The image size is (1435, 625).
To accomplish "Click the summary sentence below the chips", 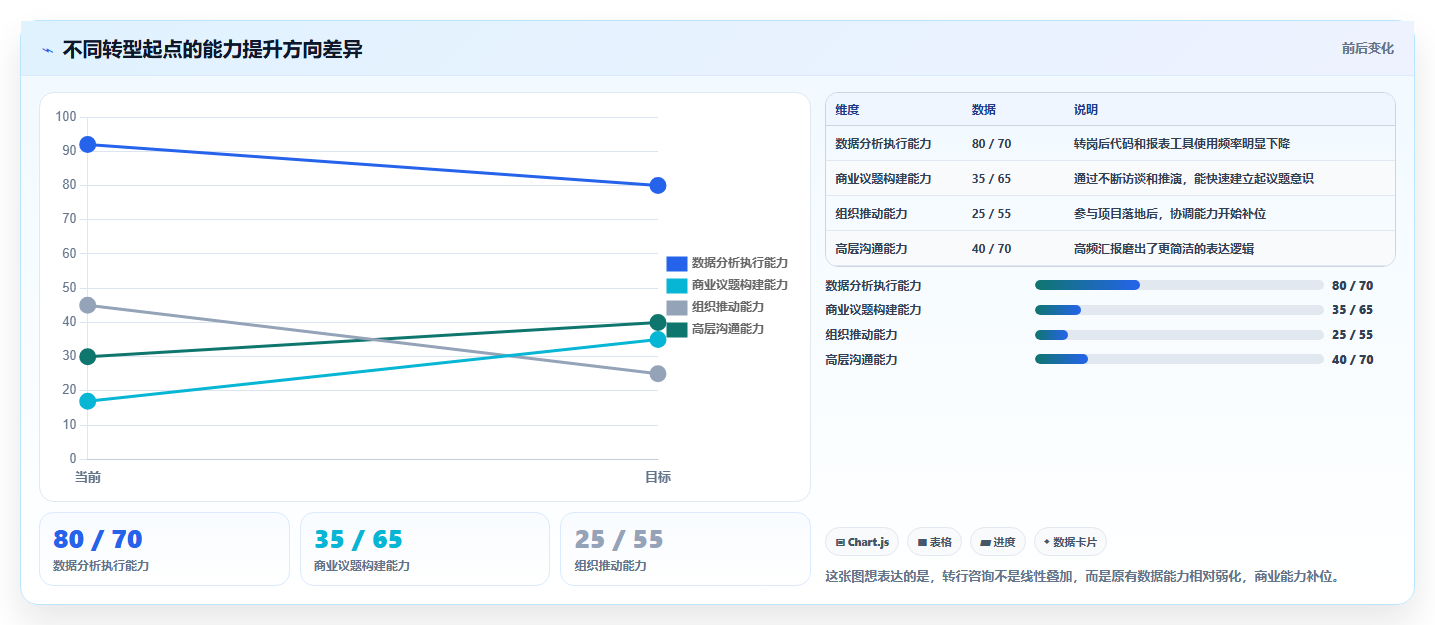I will [x=1082, y=576].
